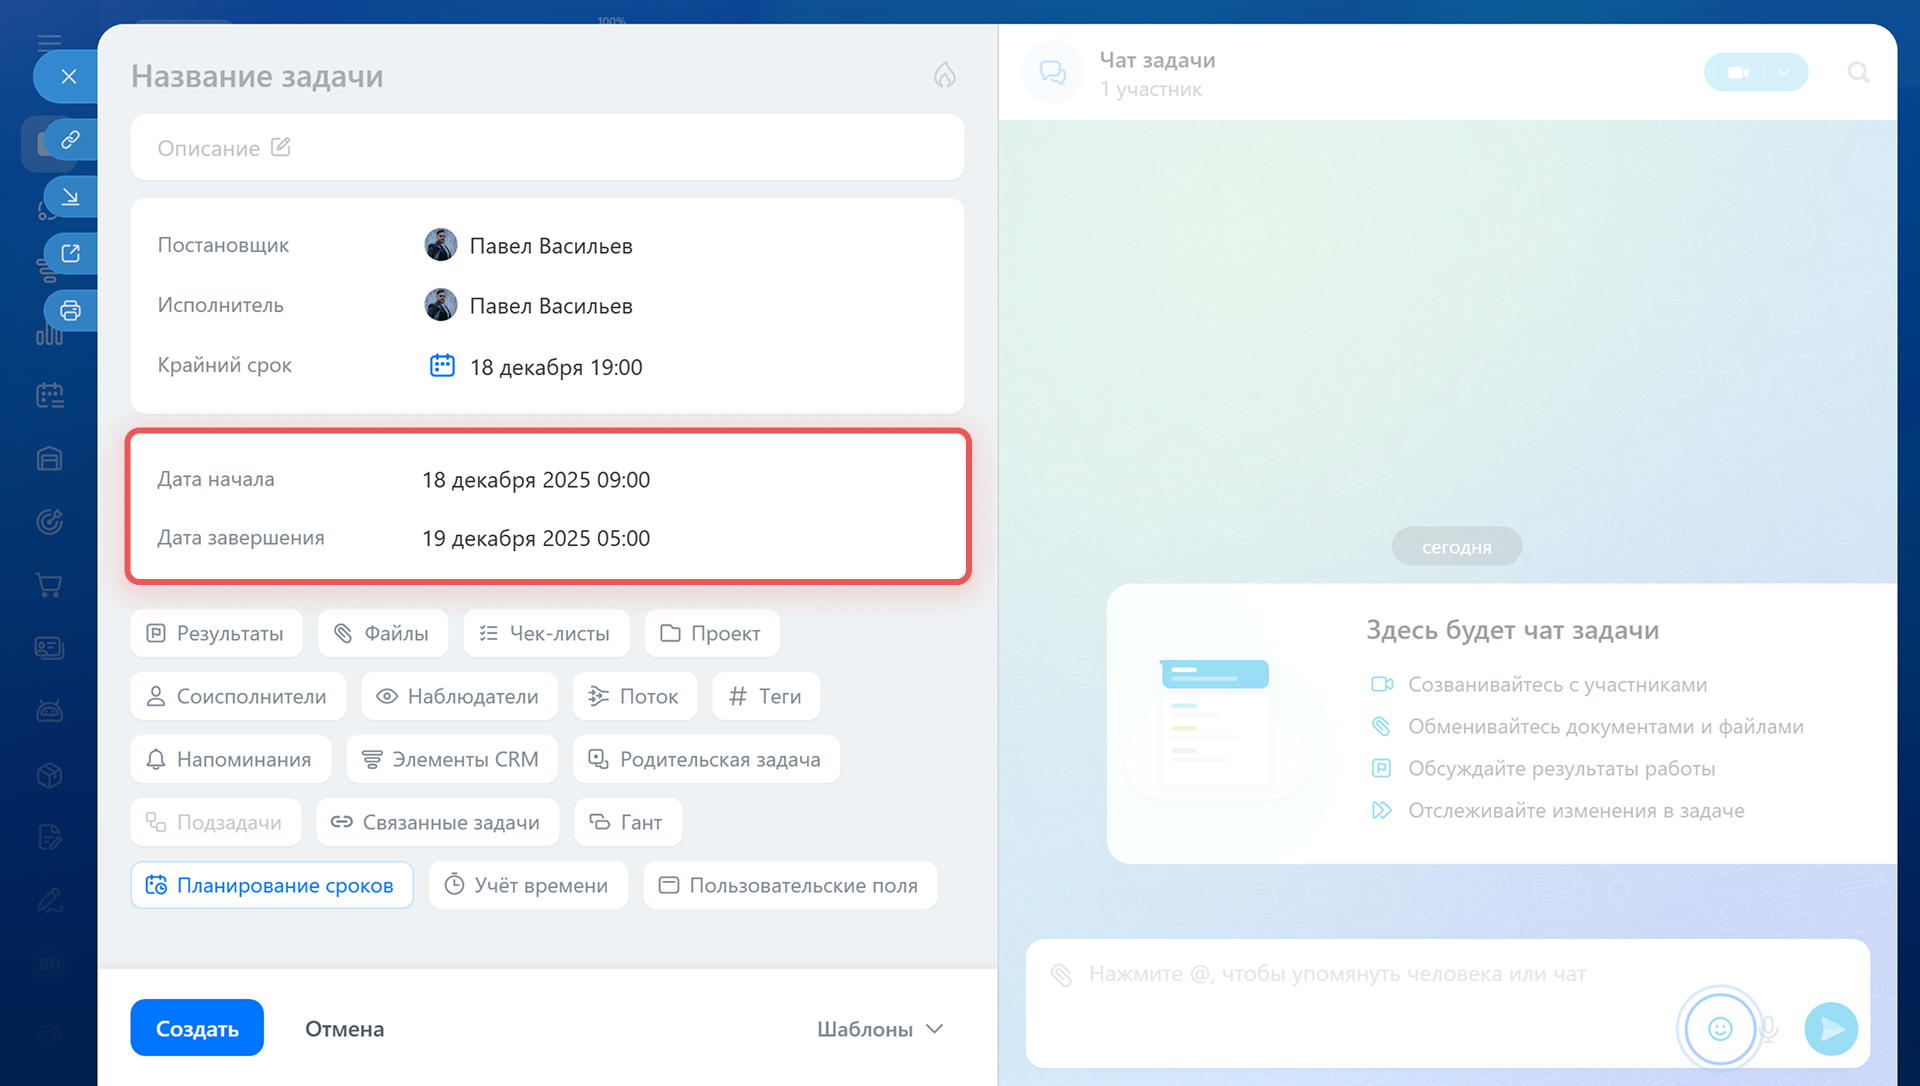Expand the video call dropdown arrow

(1784, 72)
